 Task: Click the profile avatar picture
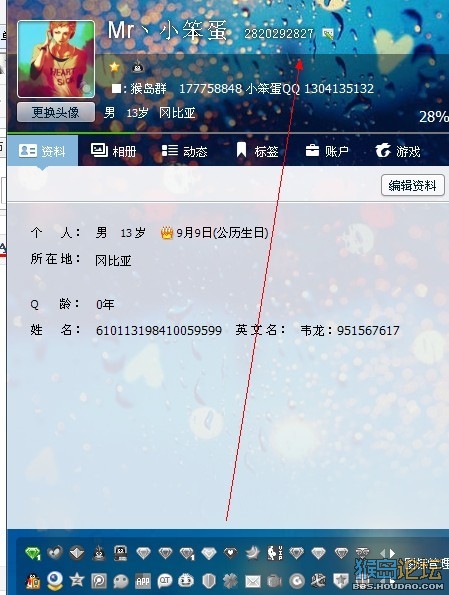[x=56, y=59]
